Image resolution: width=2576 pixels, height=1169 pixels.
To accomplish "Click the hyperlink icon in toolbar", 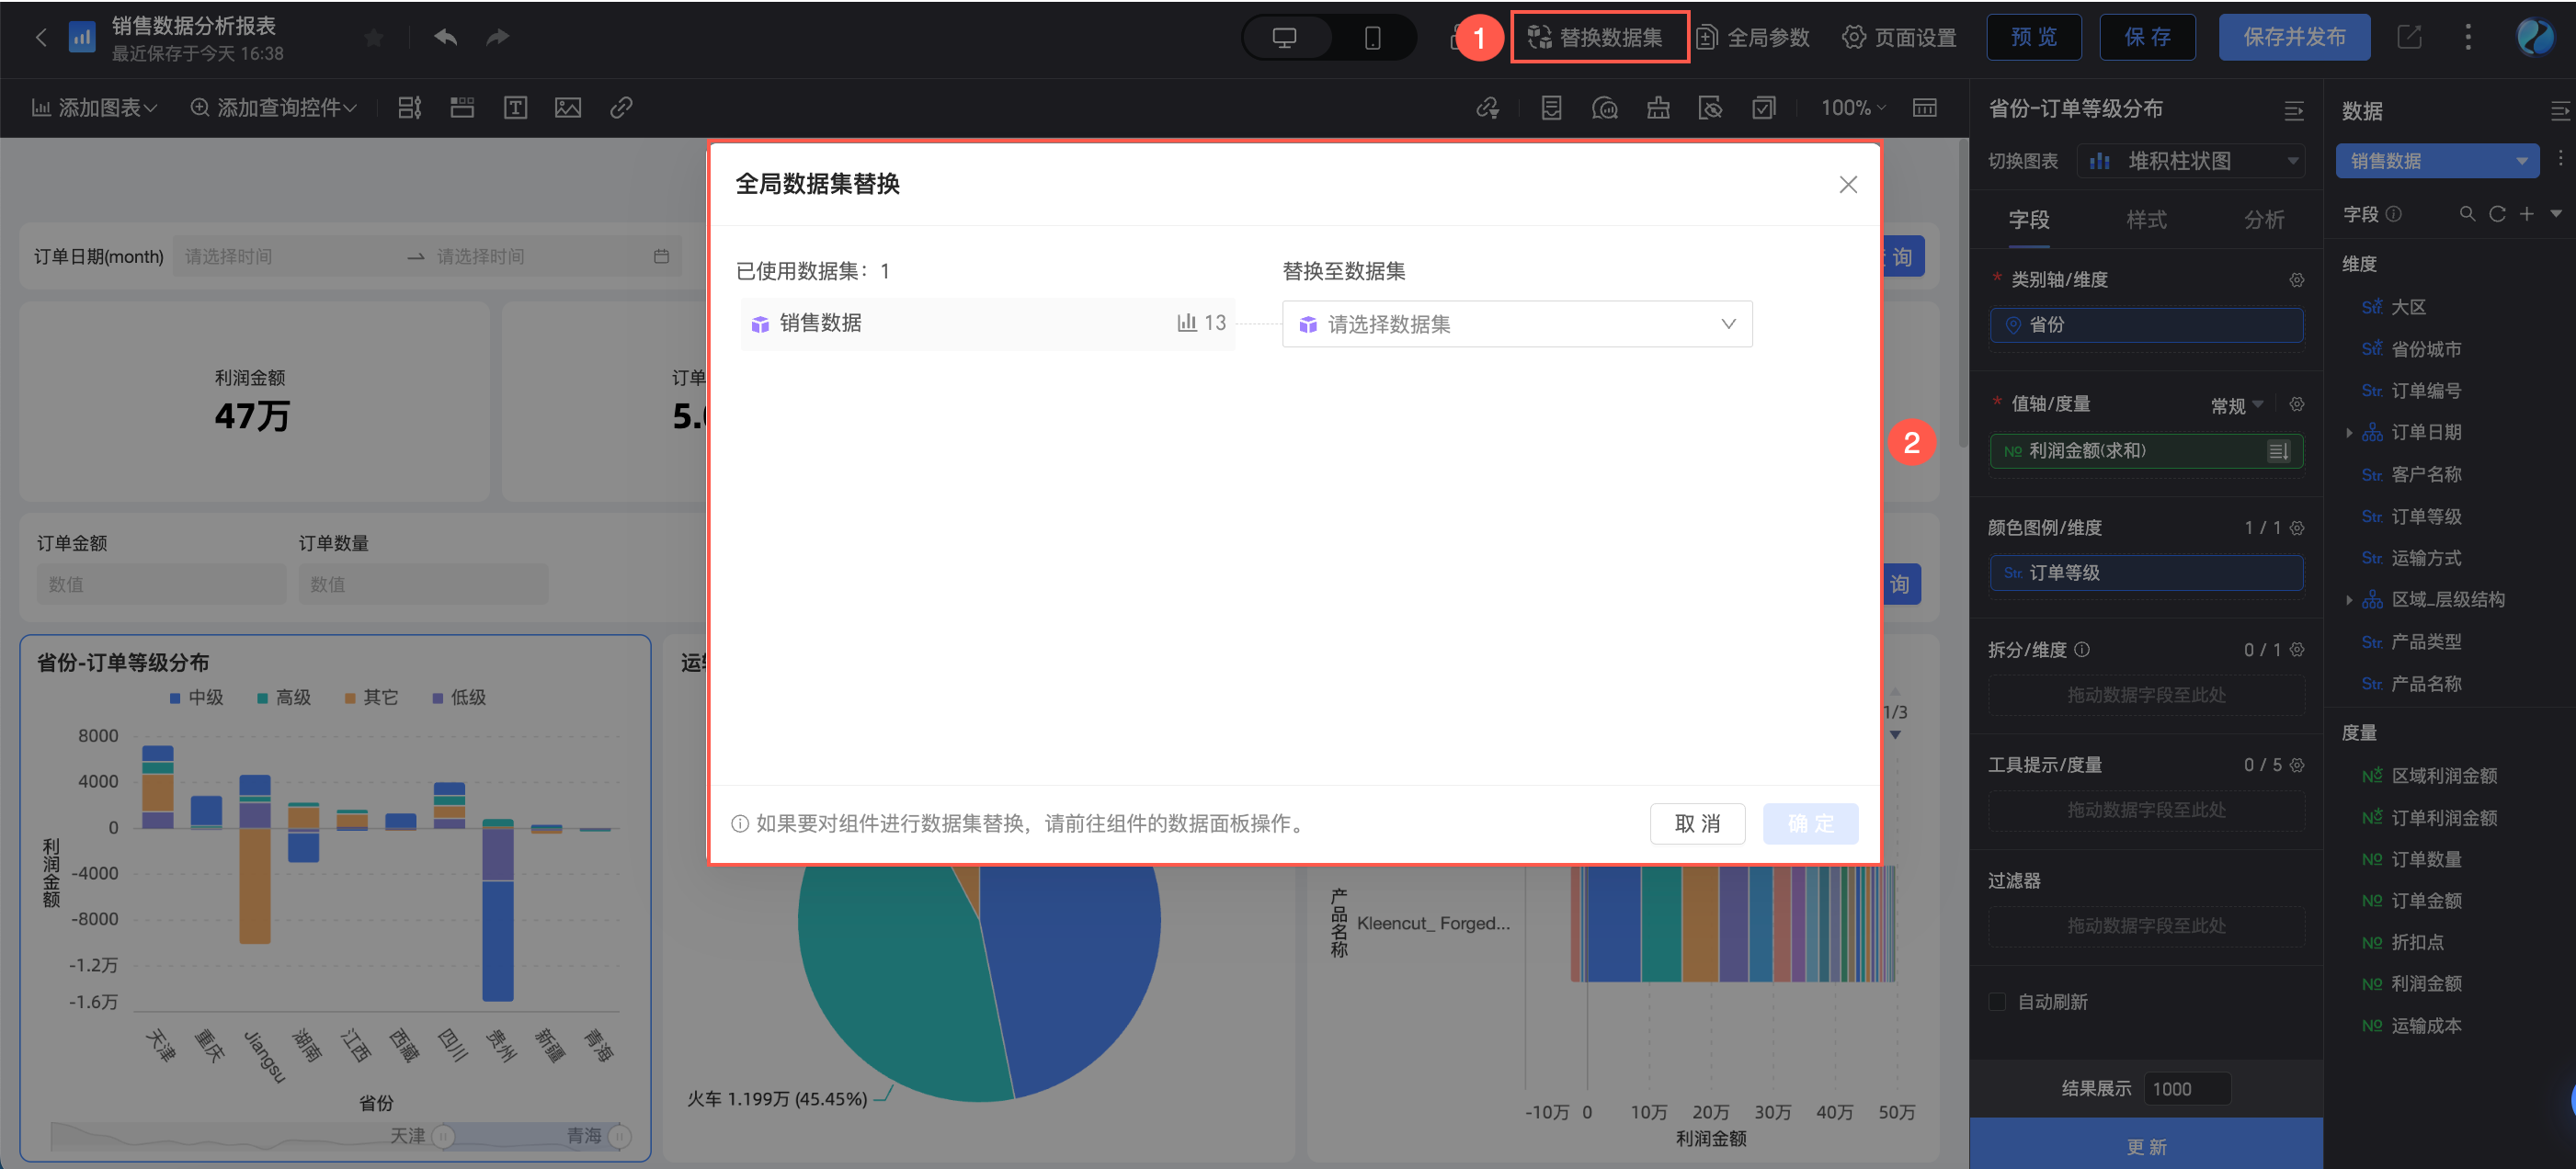I will (x=621, y=108).
